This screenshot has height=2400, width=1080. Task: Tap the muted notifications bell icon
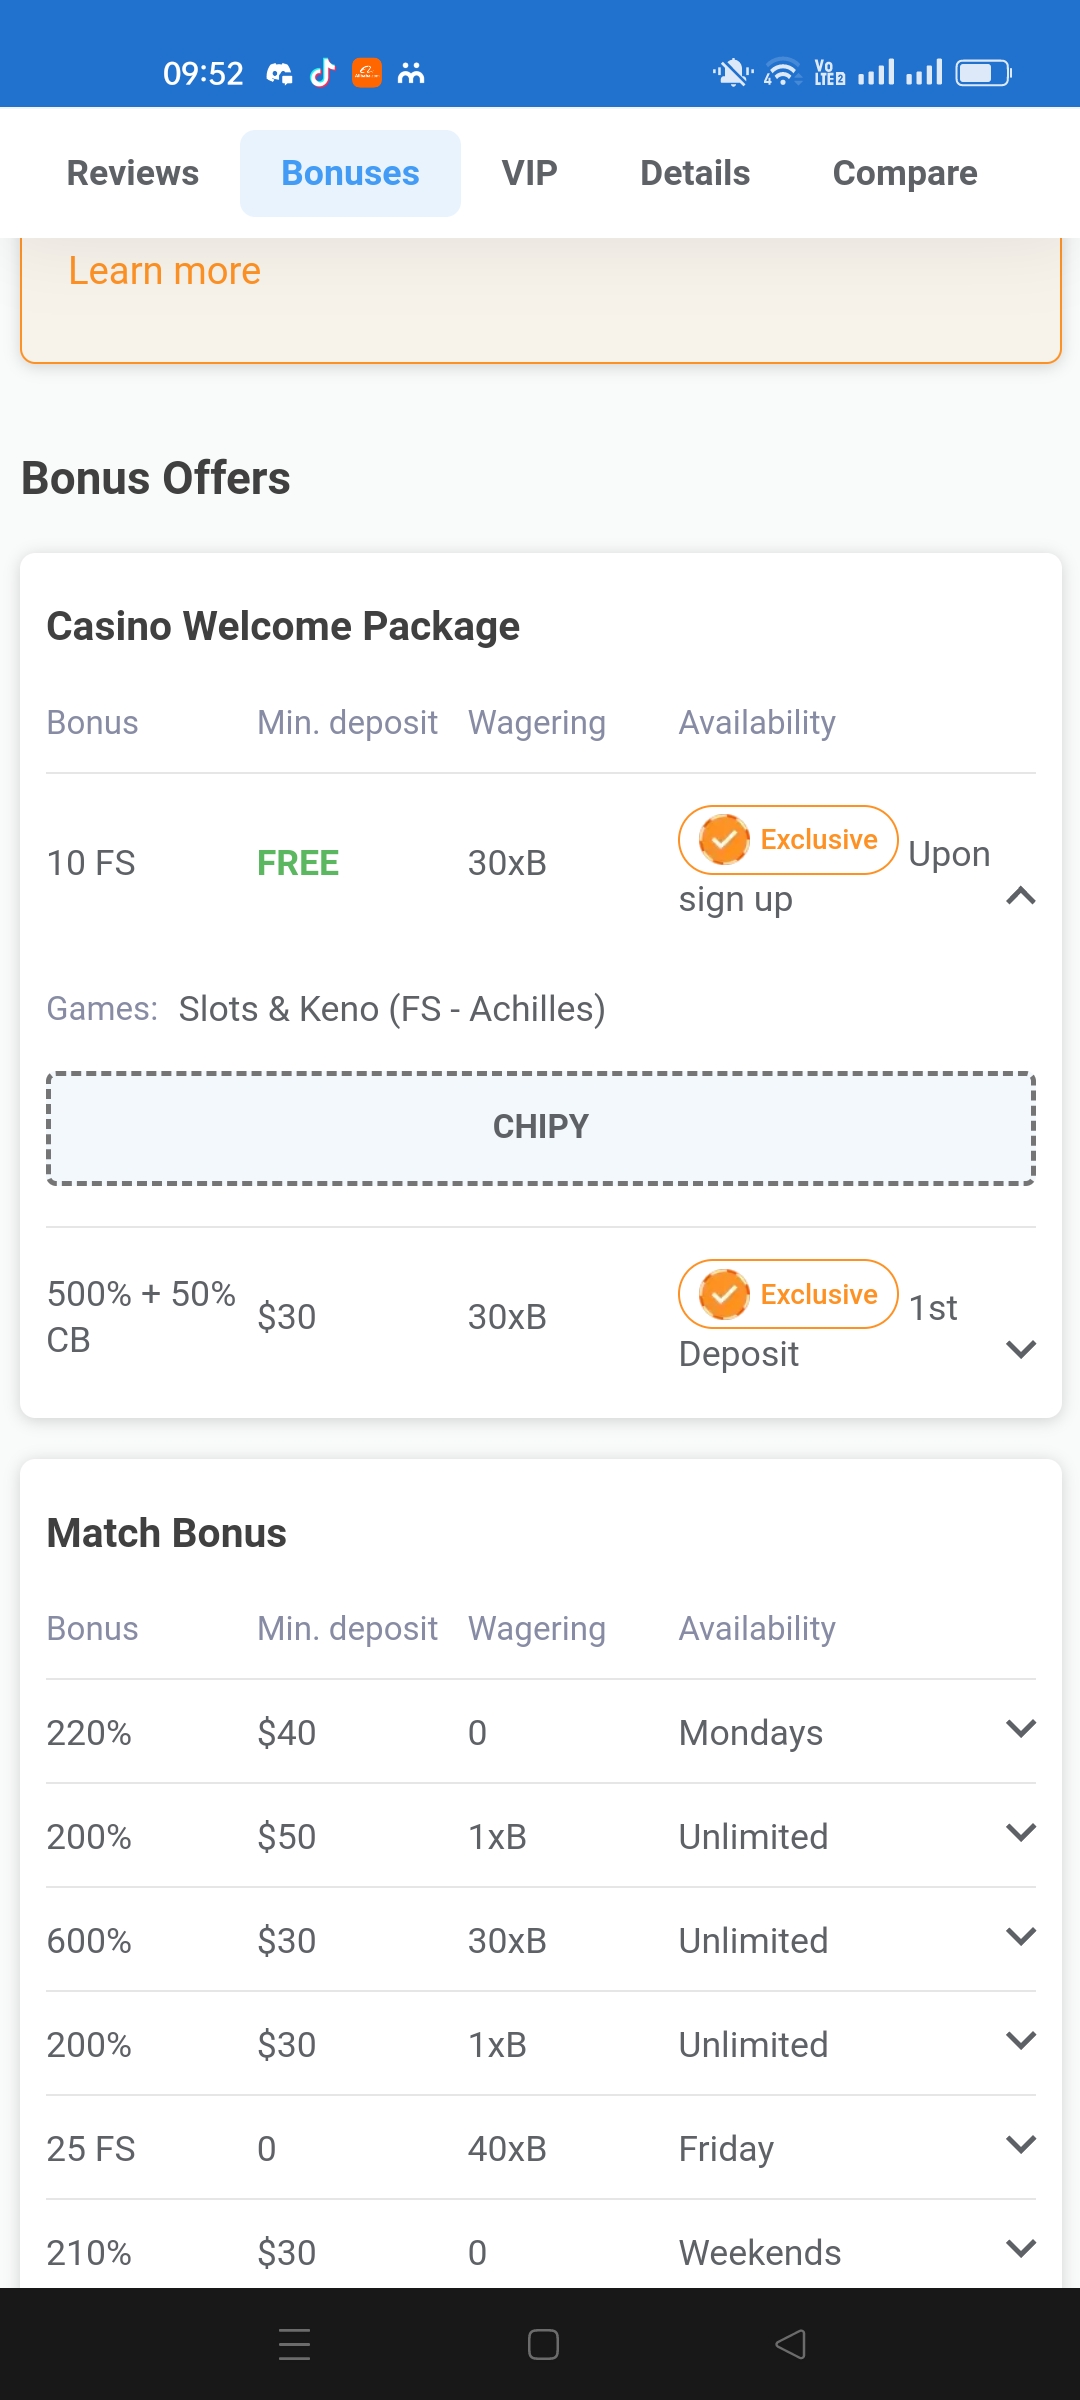coord(732,73)
